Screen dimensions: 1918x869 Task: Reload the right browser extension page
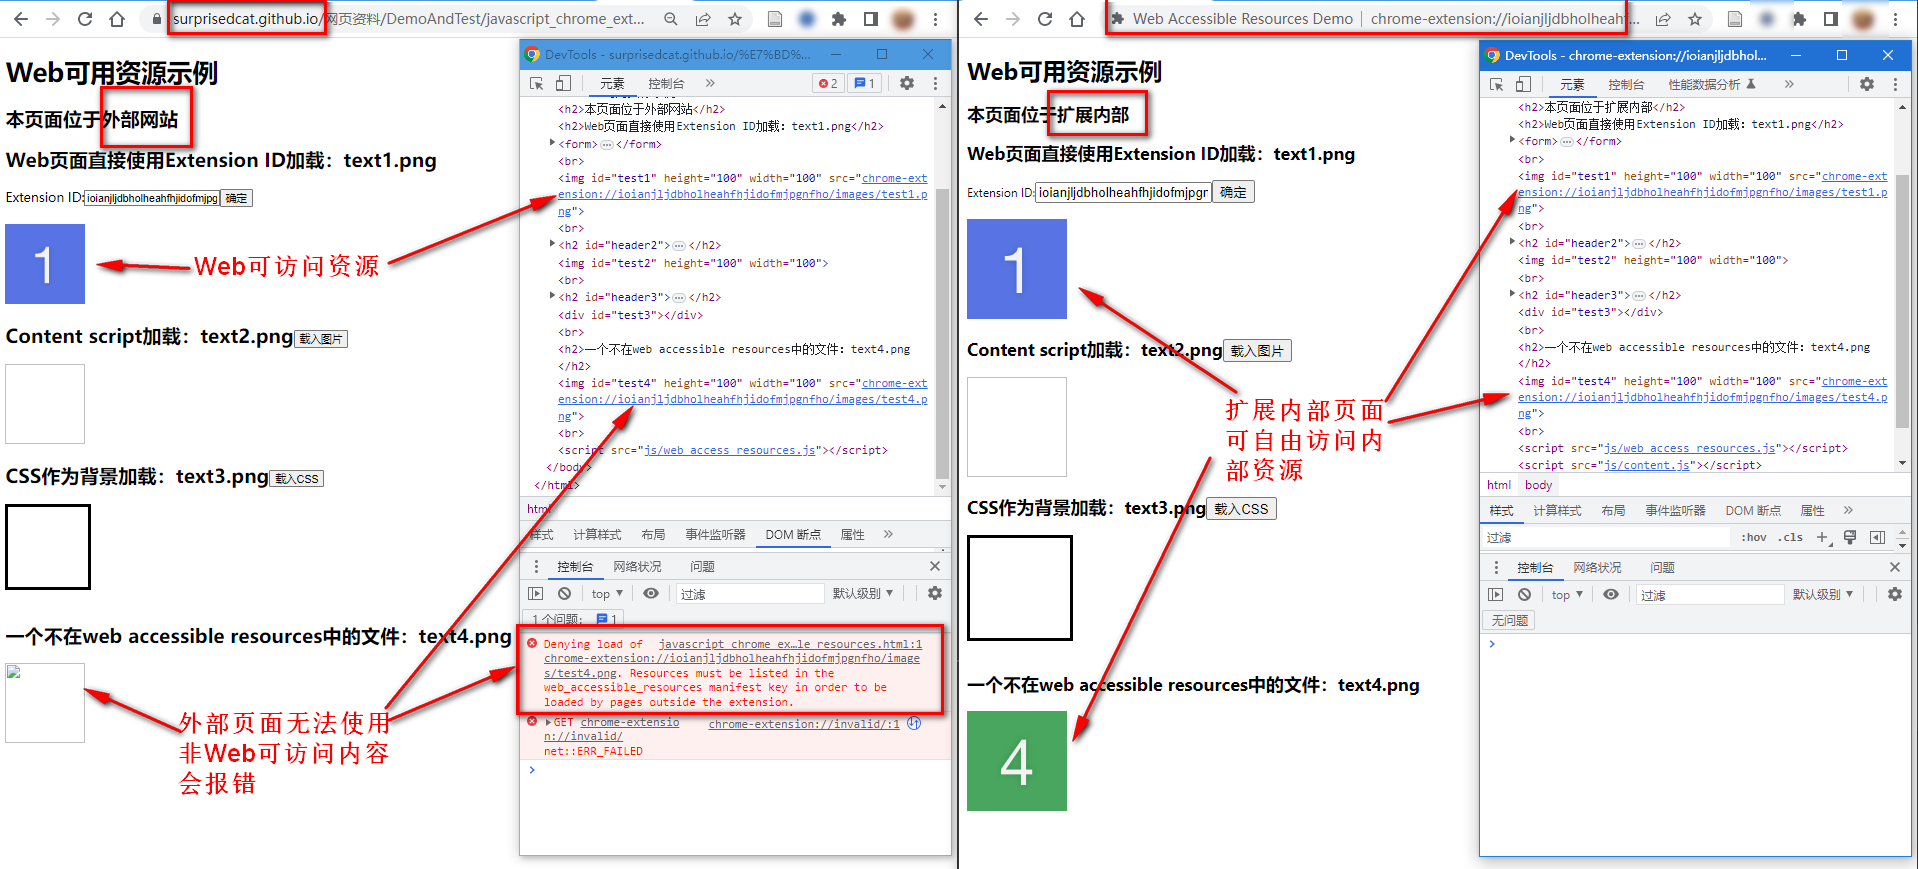point(1045,19)
